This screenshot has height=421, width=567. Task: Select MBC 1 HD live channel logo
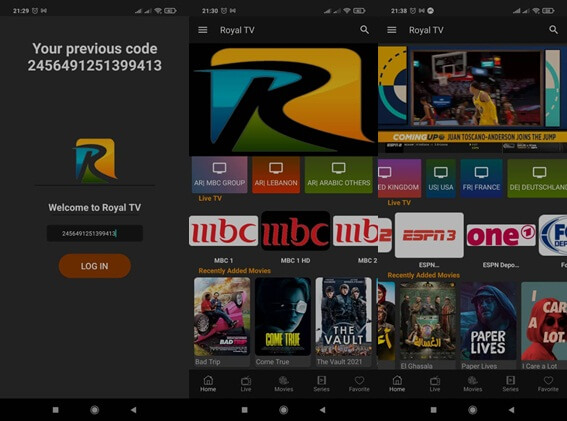point(295,231)
